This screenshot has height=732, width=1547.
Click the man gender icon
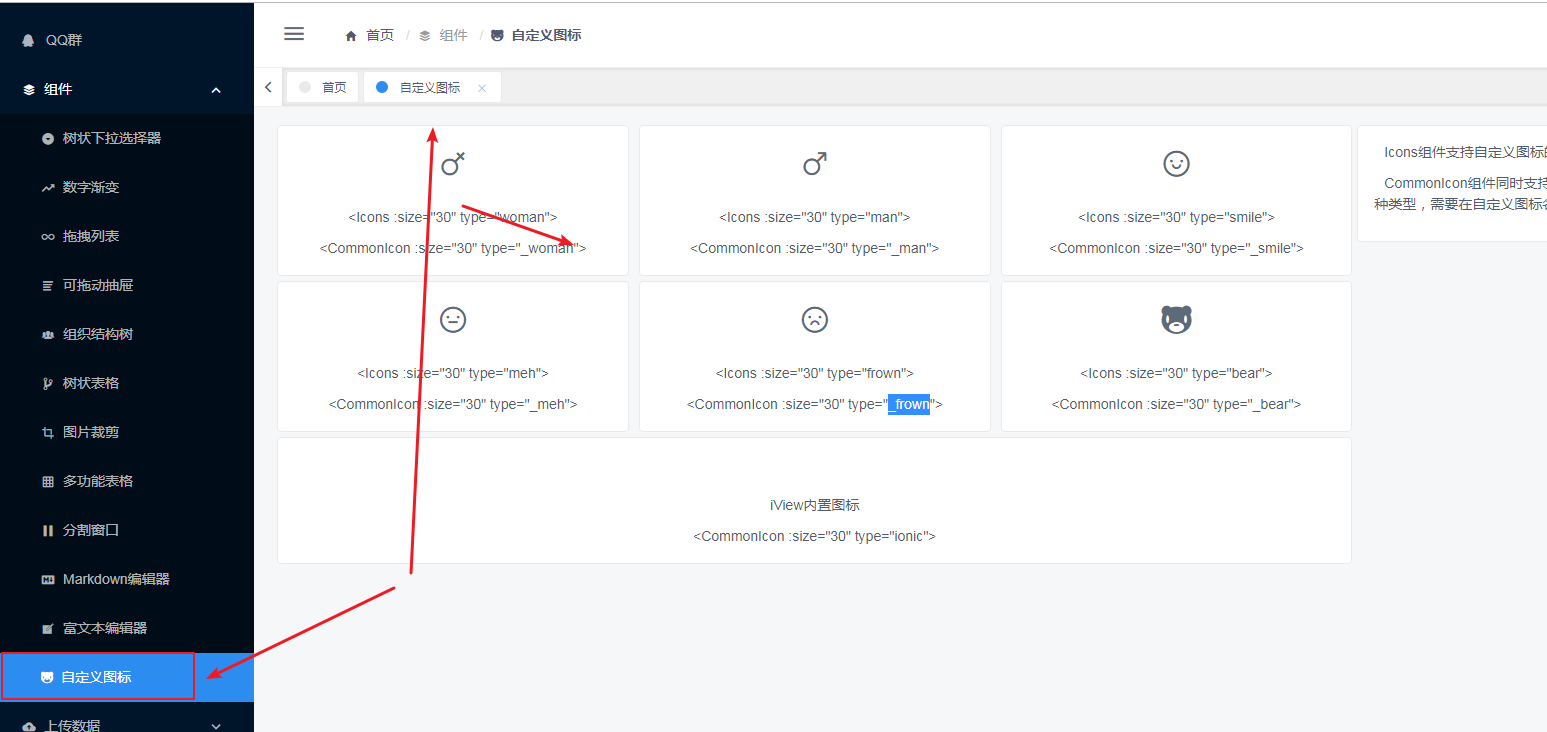coord(814,163)
